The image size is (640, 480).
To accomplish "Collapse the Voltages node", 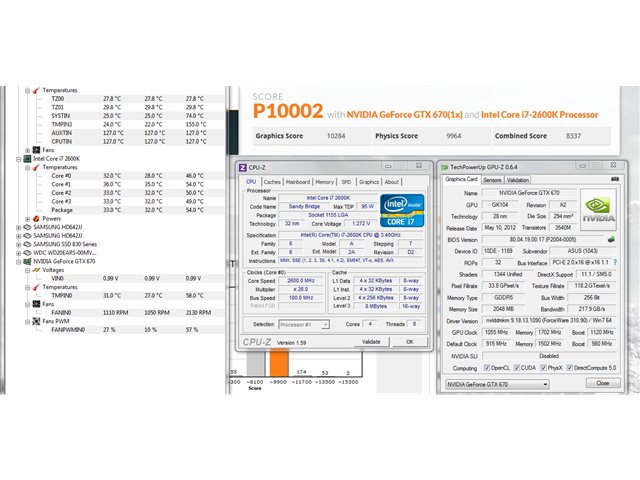I will [x=27, y=270].
